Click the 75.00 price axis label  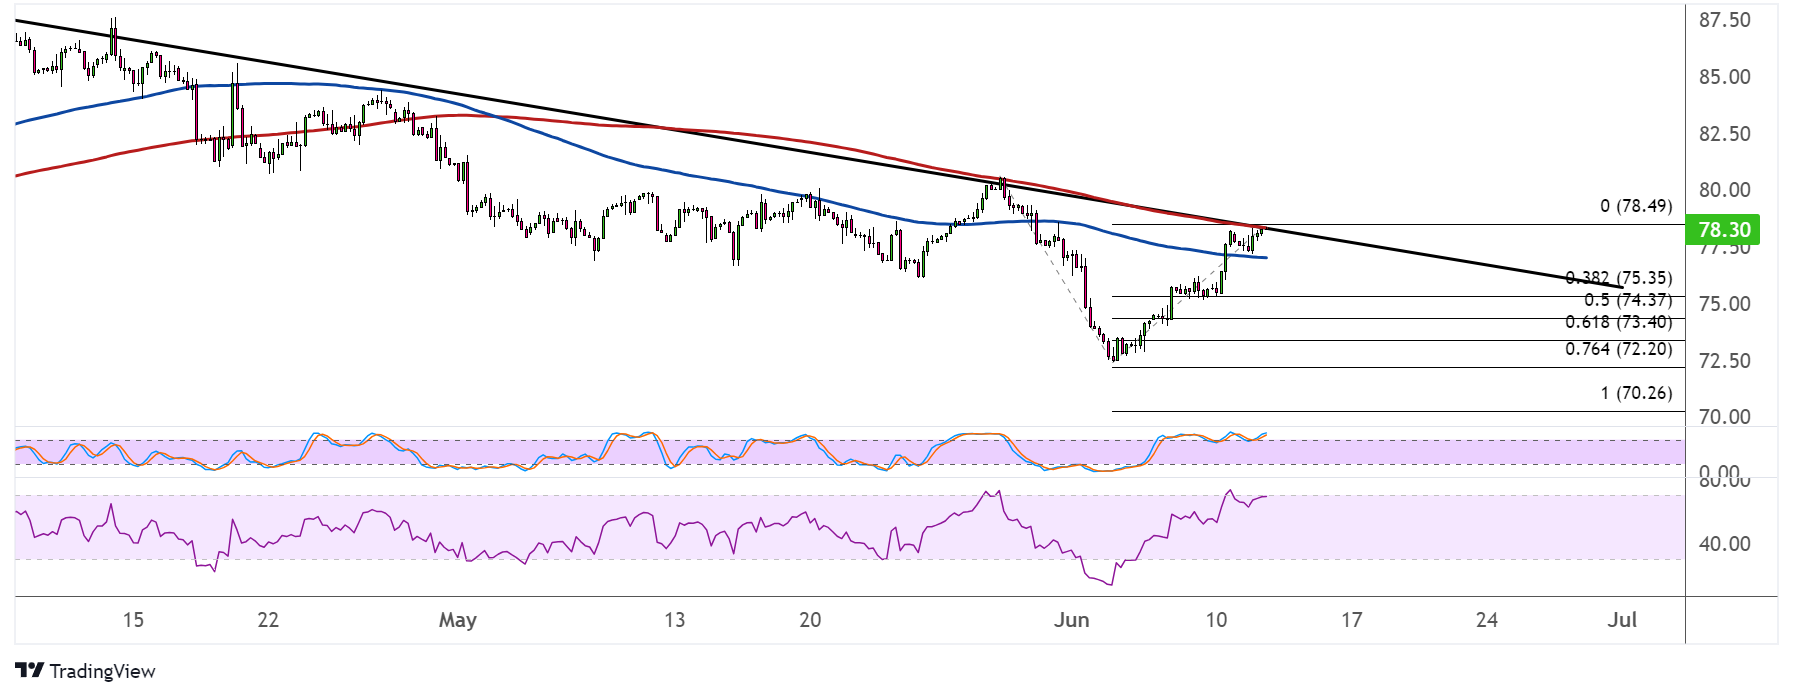coord(1725,304)
